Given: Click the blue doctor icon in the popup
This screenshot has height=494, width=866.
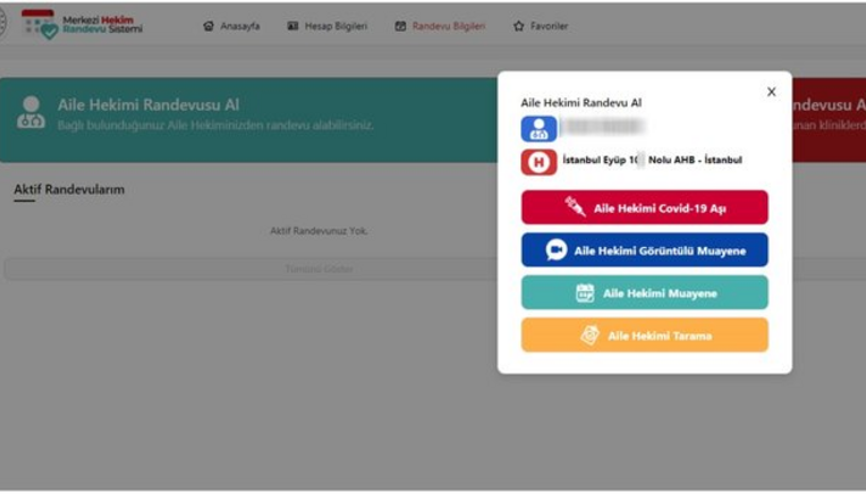Looking at the screenshot, I should 538,128.
